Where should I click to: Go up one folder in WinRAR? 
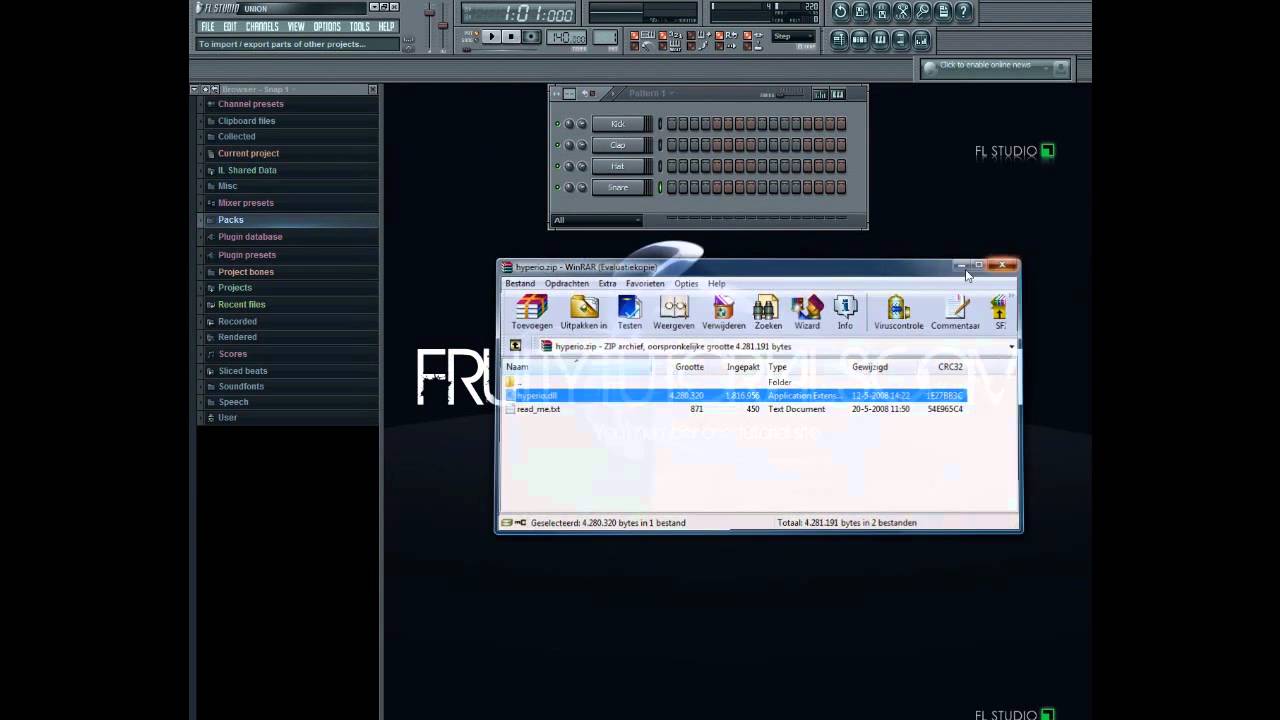[x=516, y=346]
